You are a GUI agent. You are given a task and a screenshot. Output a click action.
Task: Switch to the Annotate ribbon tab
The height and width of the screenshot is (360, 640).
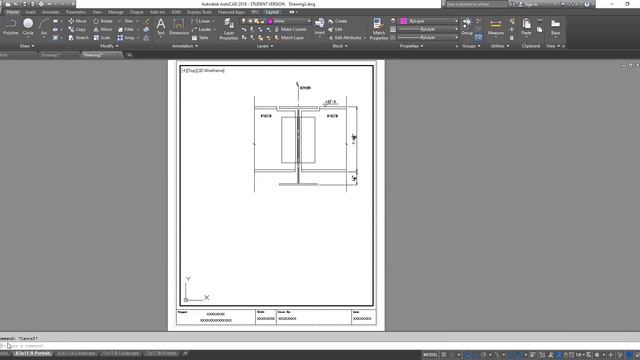(x=51, y=12)
